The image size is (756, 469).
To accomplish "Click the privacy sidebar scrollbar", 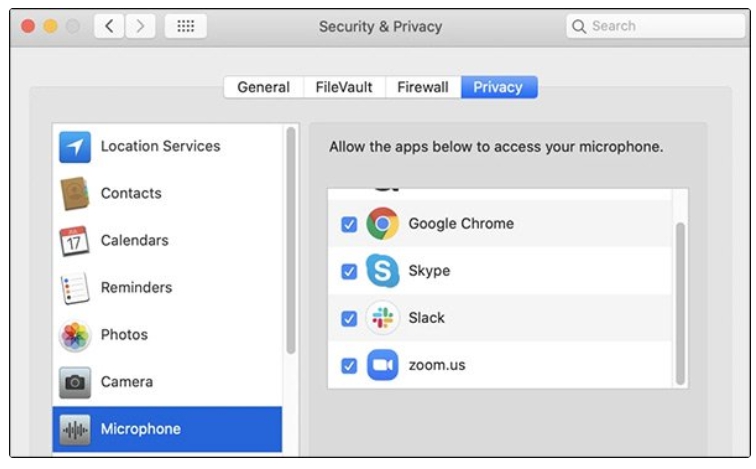I will 291,240.
